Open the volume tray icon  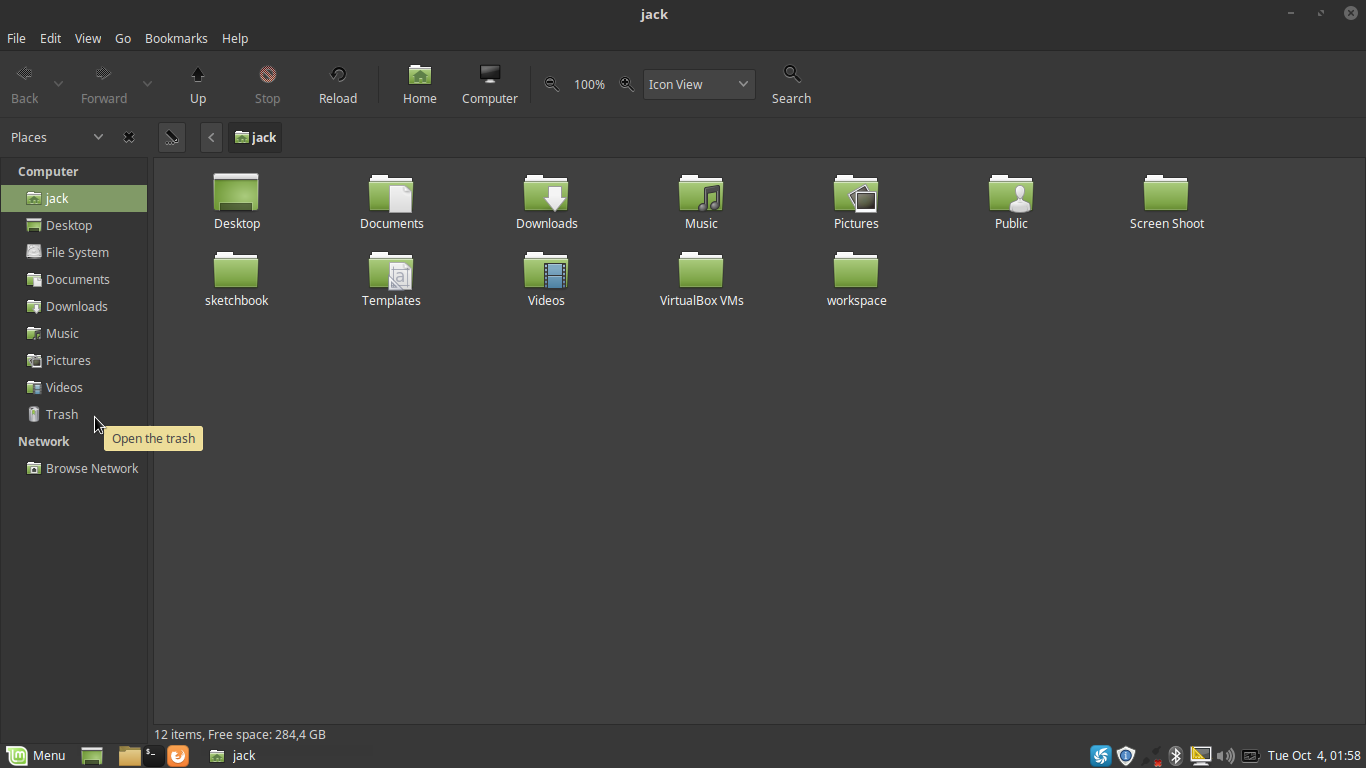coord(1225,756)
